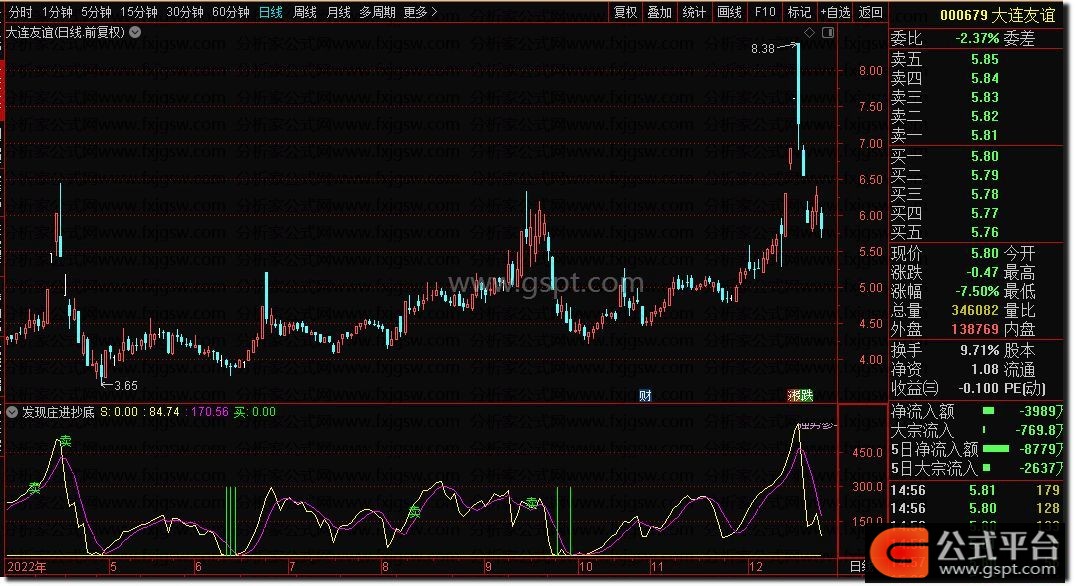This screenshot has height=586, width=1075.
Task: Click the stock title 000679 大连友谊
Action: pos(998,15)
